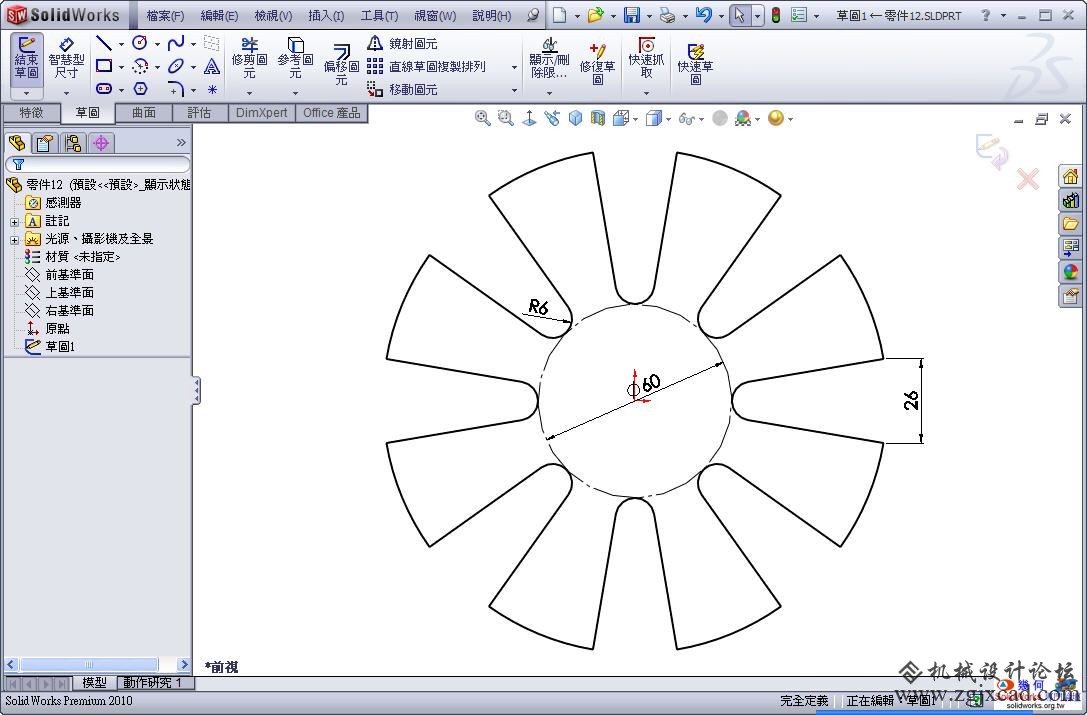Click the 參考圖元 convert entities tool
Screen dimensions: 1087x715
[295, 58]
